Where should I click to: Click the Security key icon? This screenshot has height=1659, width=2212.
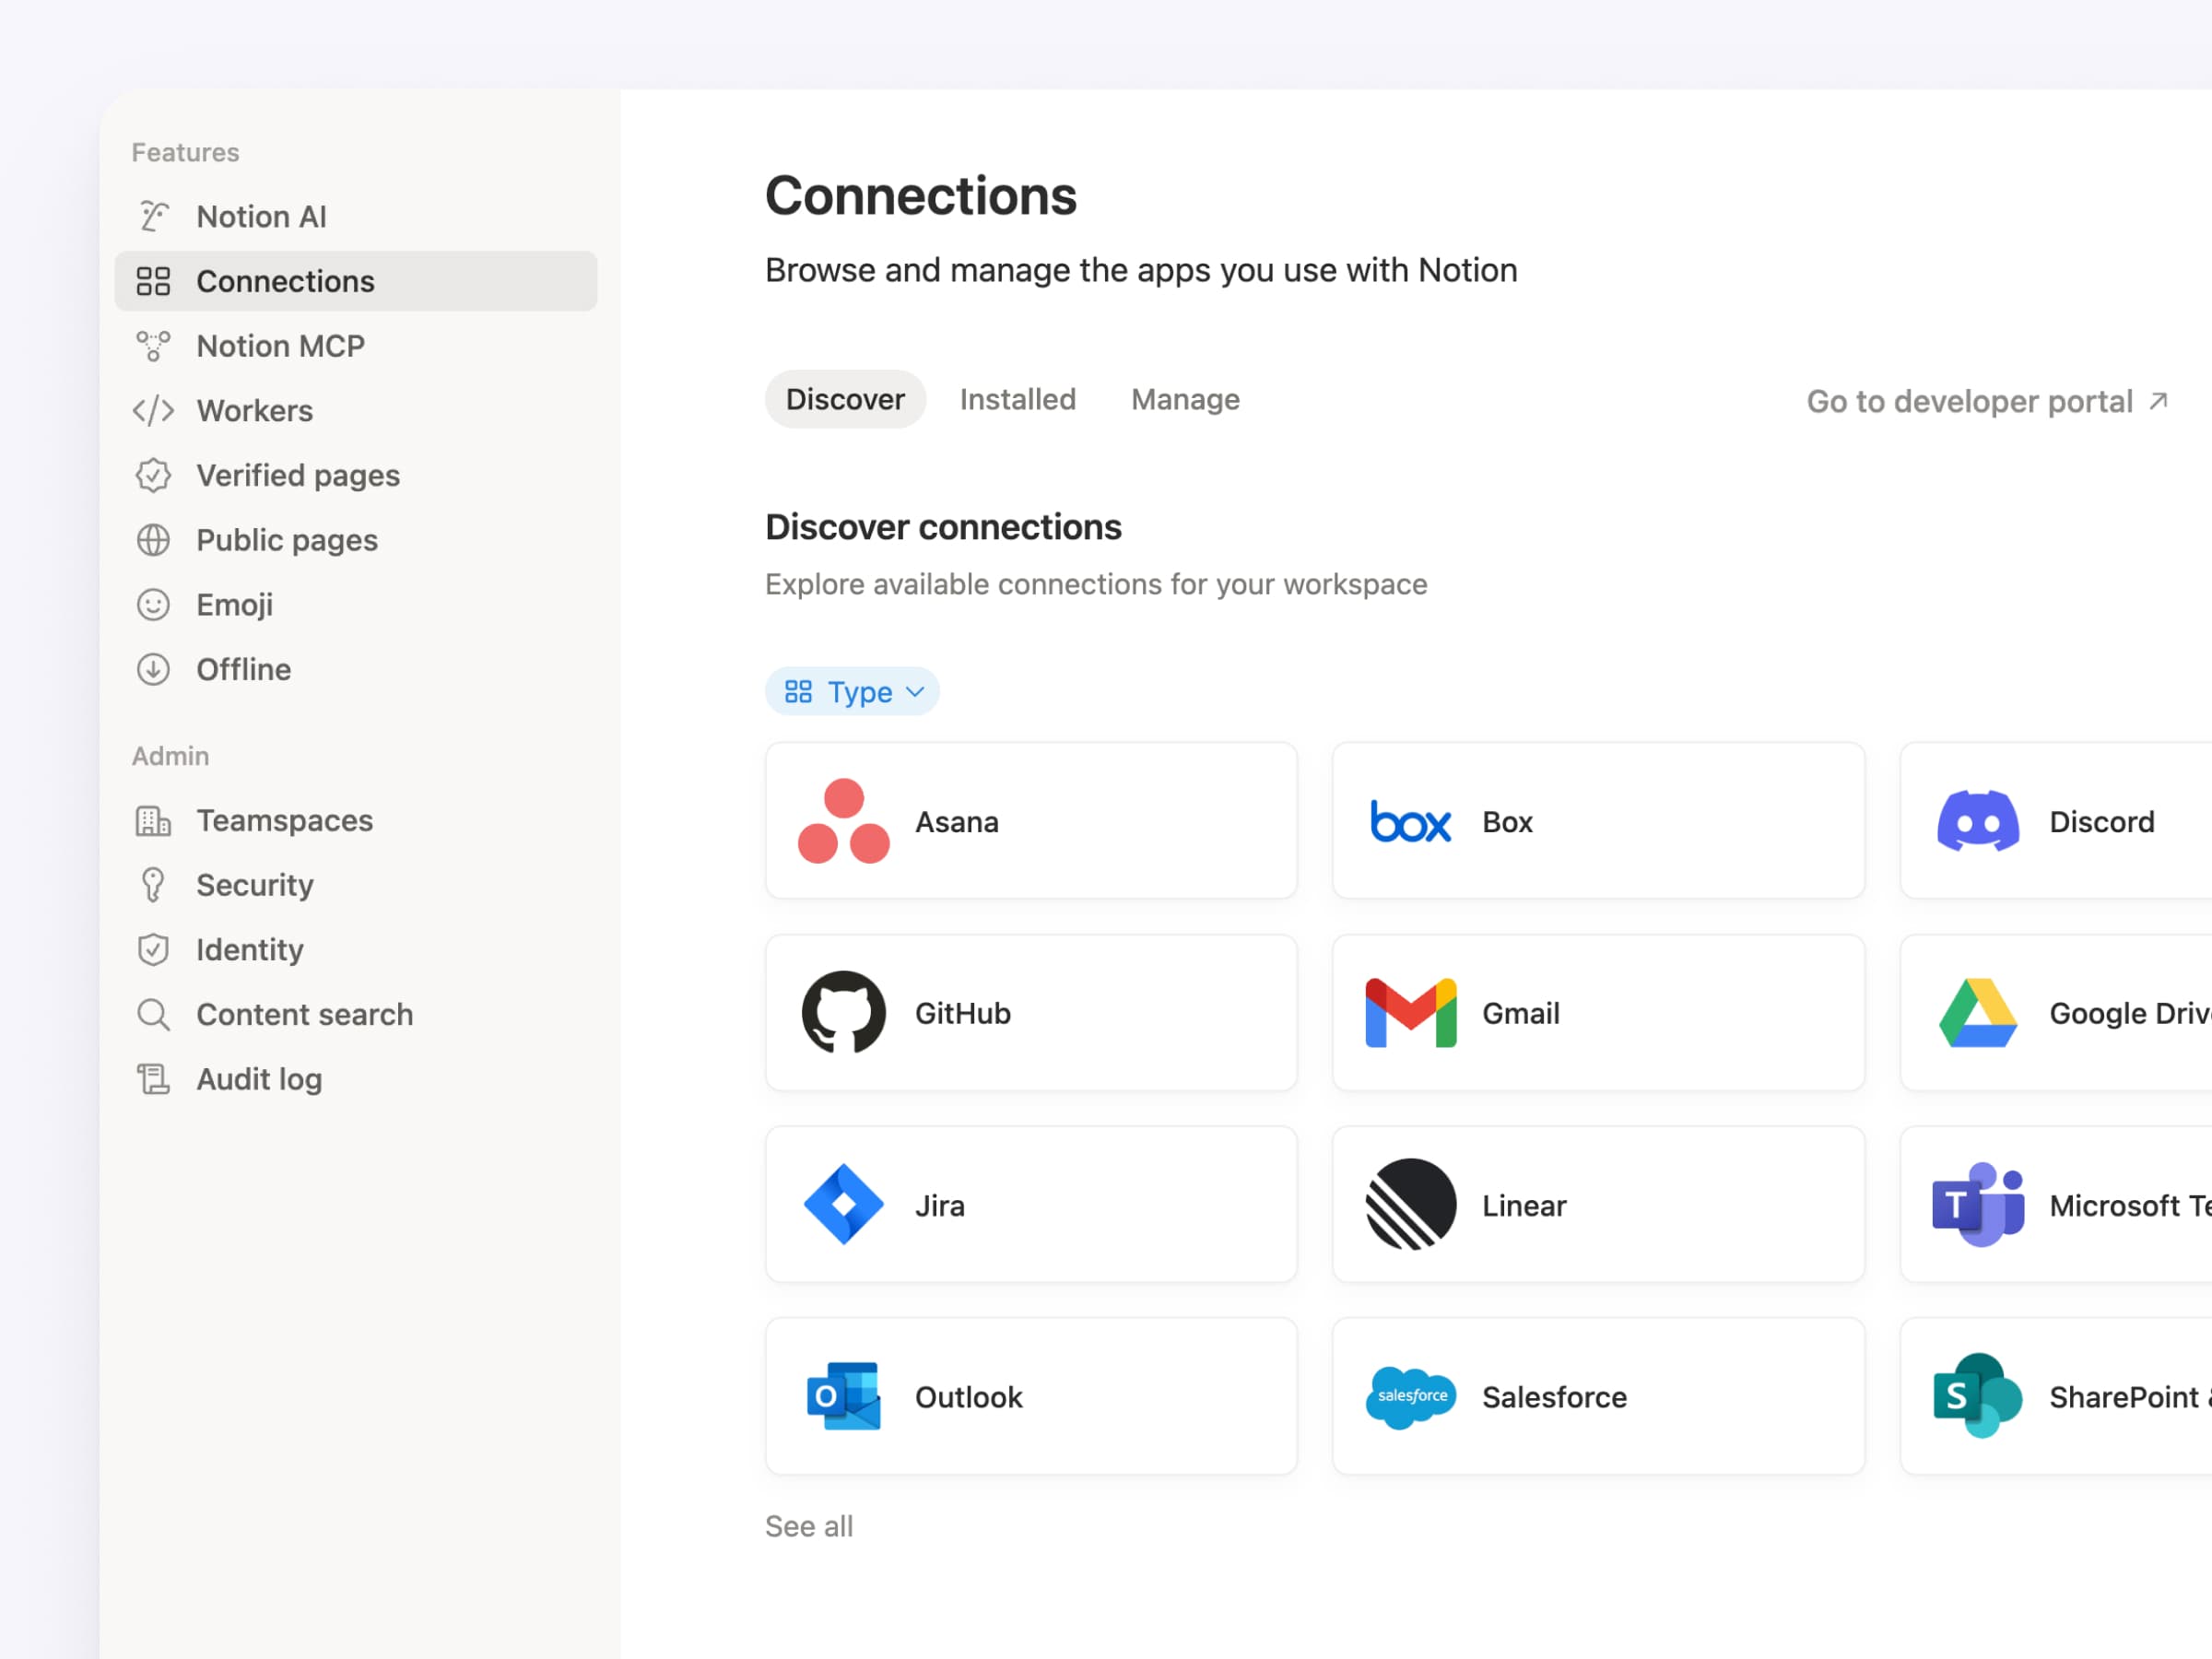pos(153,885)
